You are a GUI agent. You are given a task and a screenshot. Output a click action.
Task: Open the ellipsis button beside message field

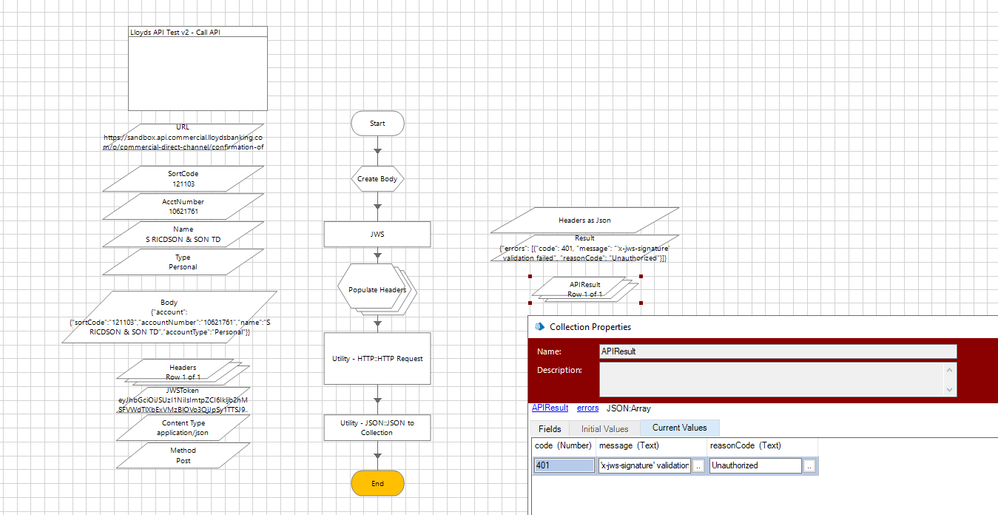click(x=698, y=466)
